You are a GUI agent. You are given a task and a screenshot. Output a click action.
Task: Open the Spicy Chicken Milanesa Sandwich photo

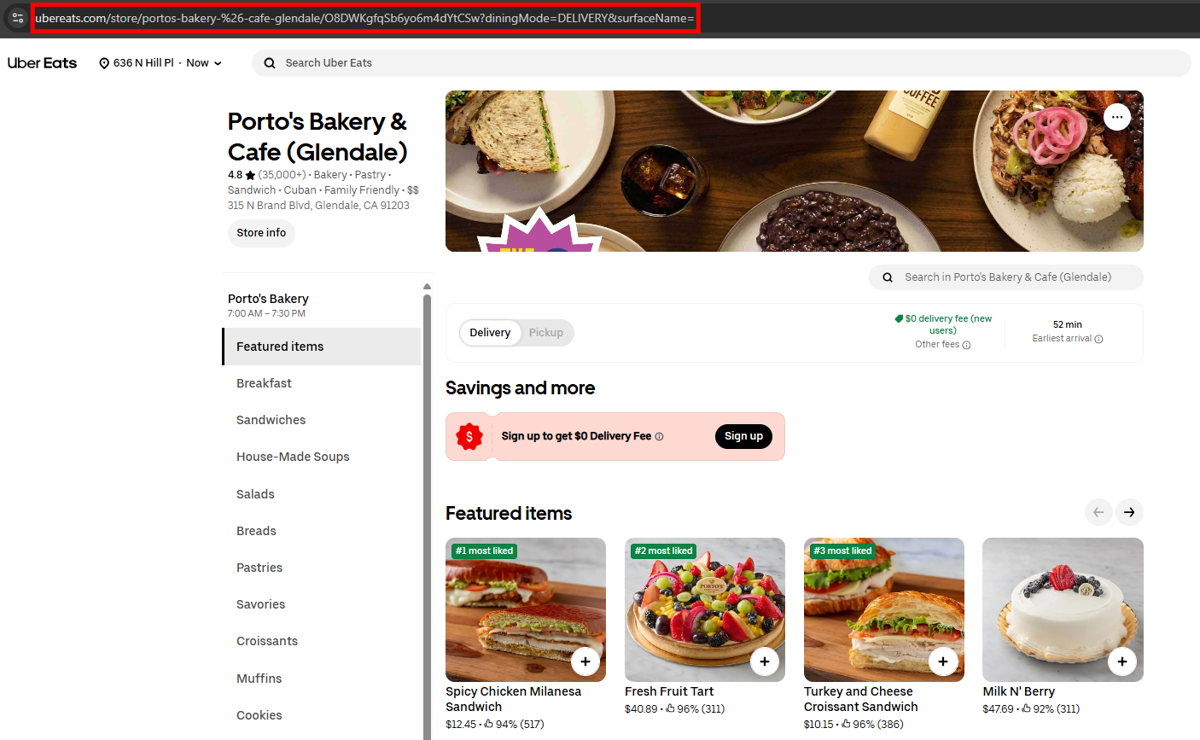tap(525, 610)
